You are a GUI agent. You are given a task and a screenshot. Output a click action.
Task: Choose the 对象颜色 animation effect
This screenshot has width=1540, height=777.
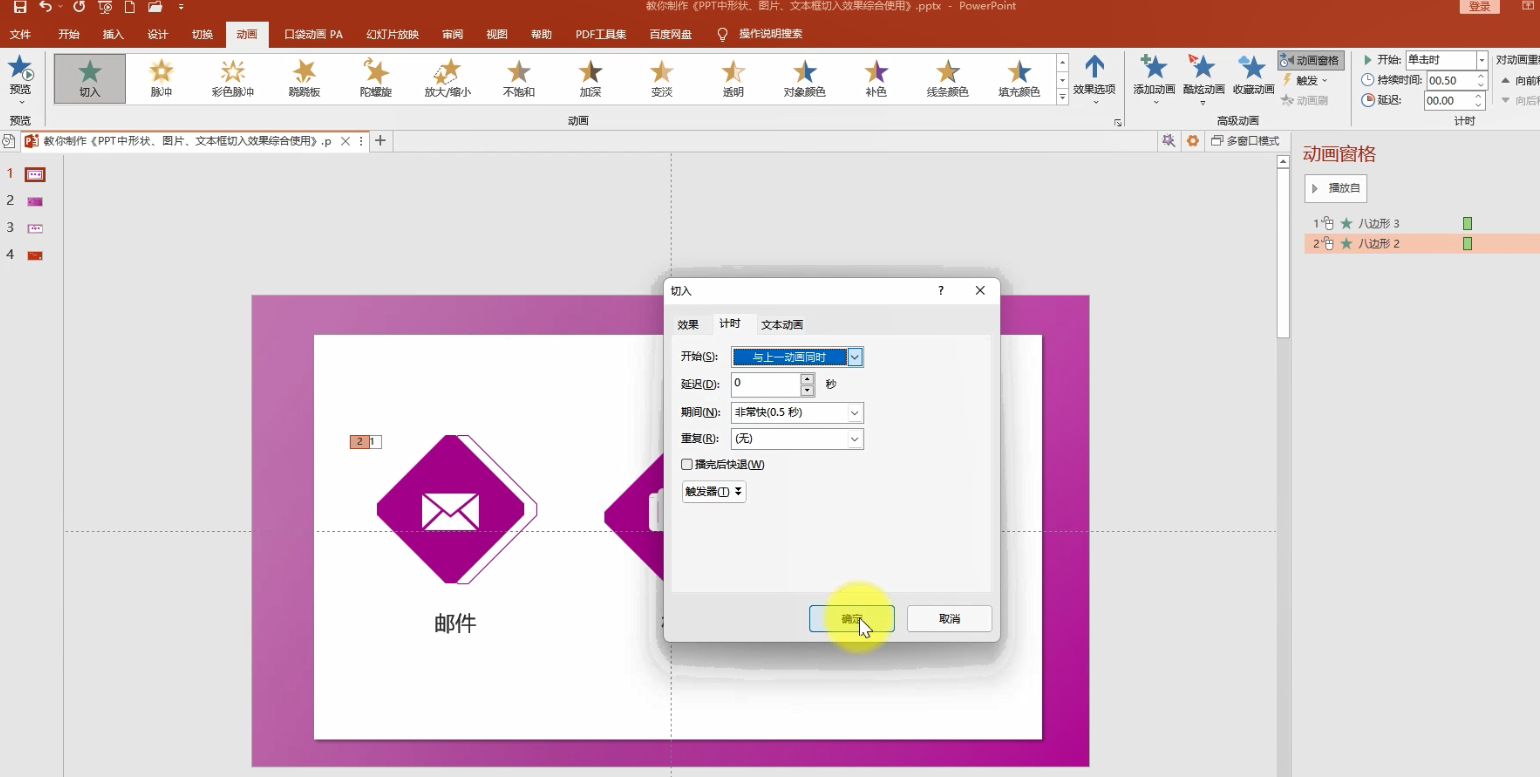tap(804, 78)
